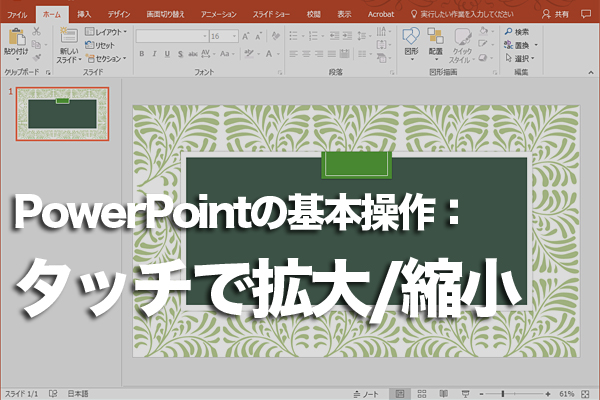Open the Arrange (配置) menu

[435, 44]
